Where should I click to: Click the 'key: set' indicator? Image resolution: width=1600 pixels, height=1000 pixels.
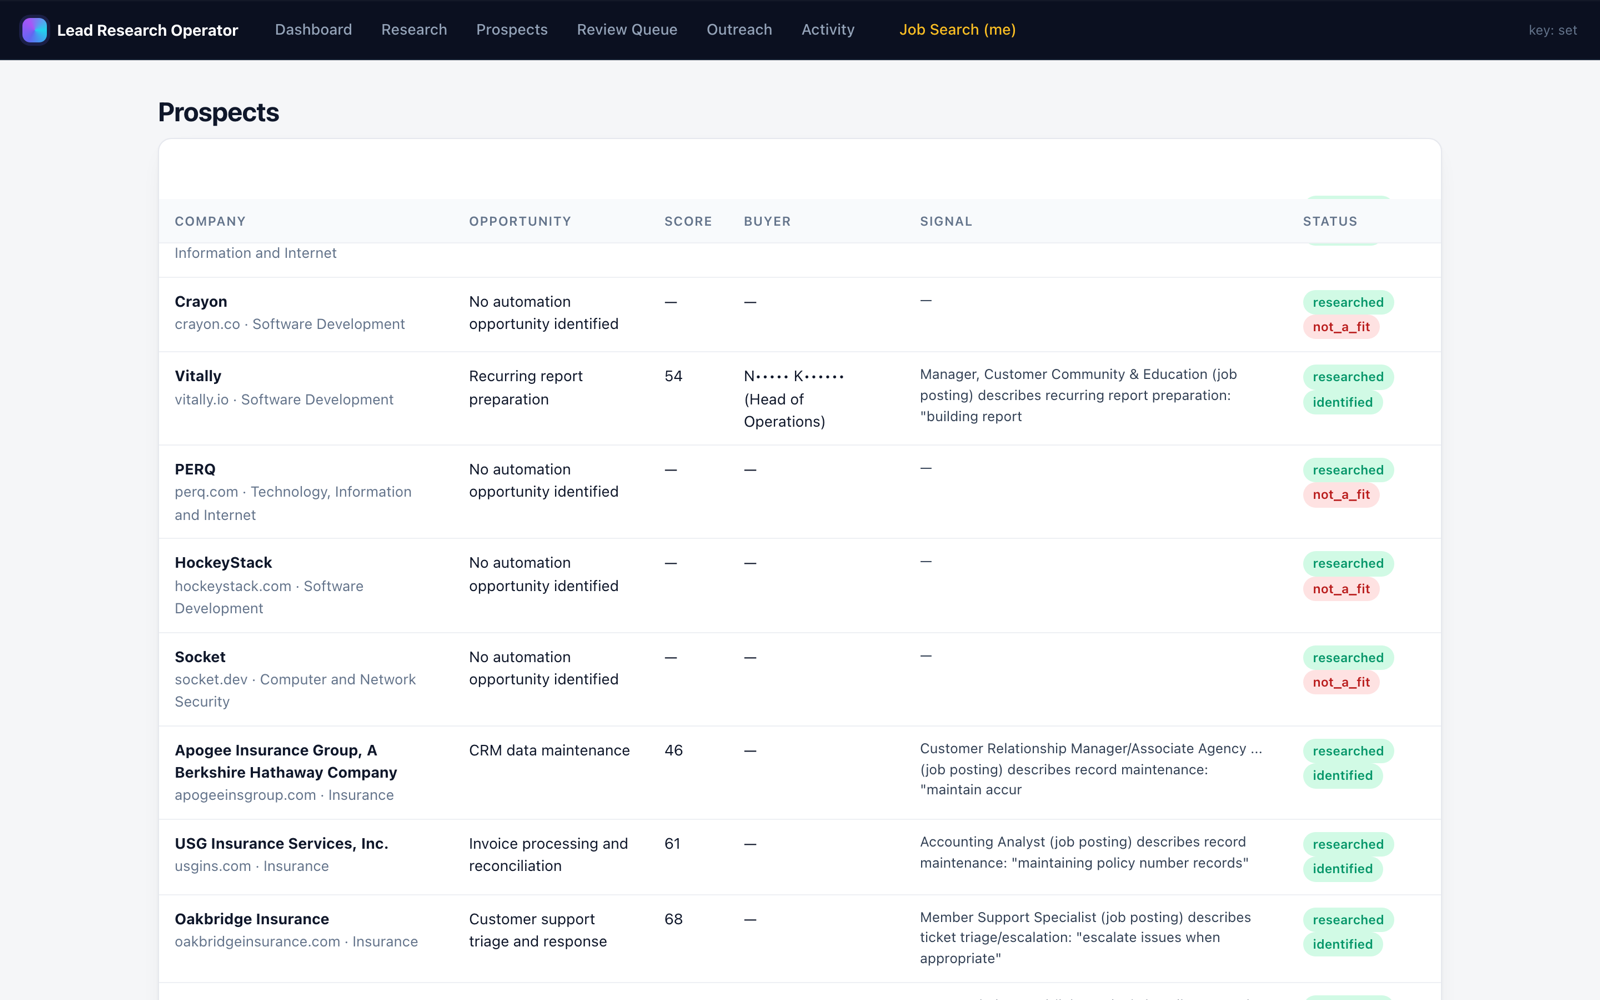pyautogui.click(x=1552, y=30)
